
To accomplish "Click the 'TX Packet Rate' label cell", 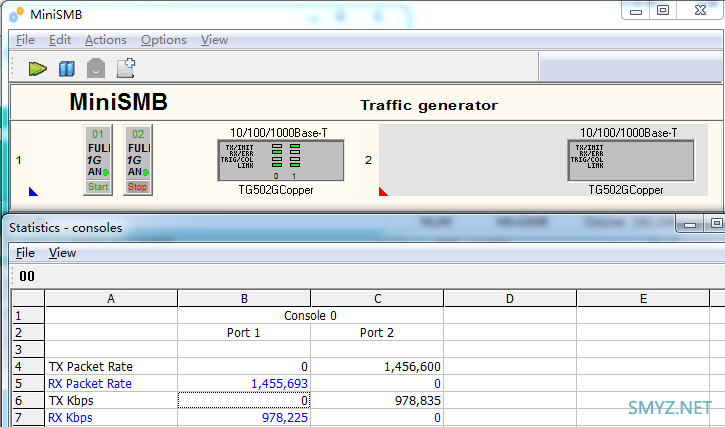I will [x=111, y=367].
